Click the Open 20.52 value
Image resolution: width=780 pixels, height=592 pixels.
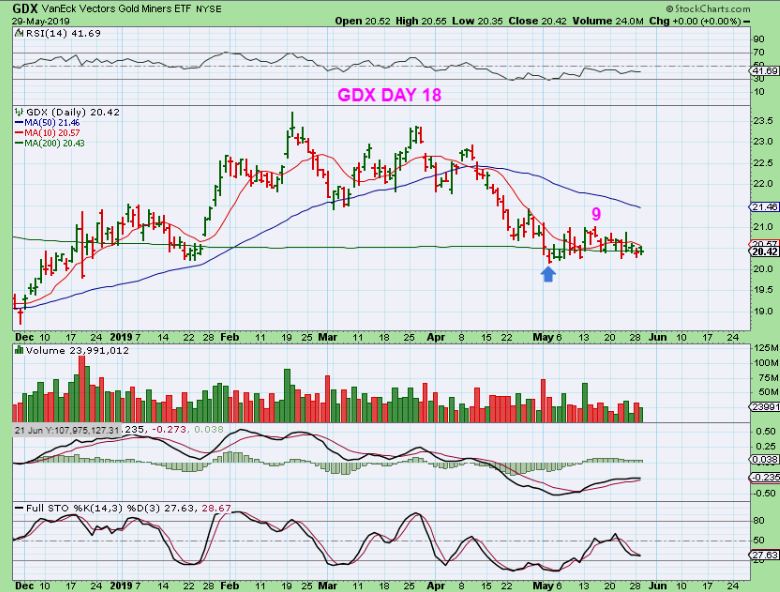[x=363, y=21]
